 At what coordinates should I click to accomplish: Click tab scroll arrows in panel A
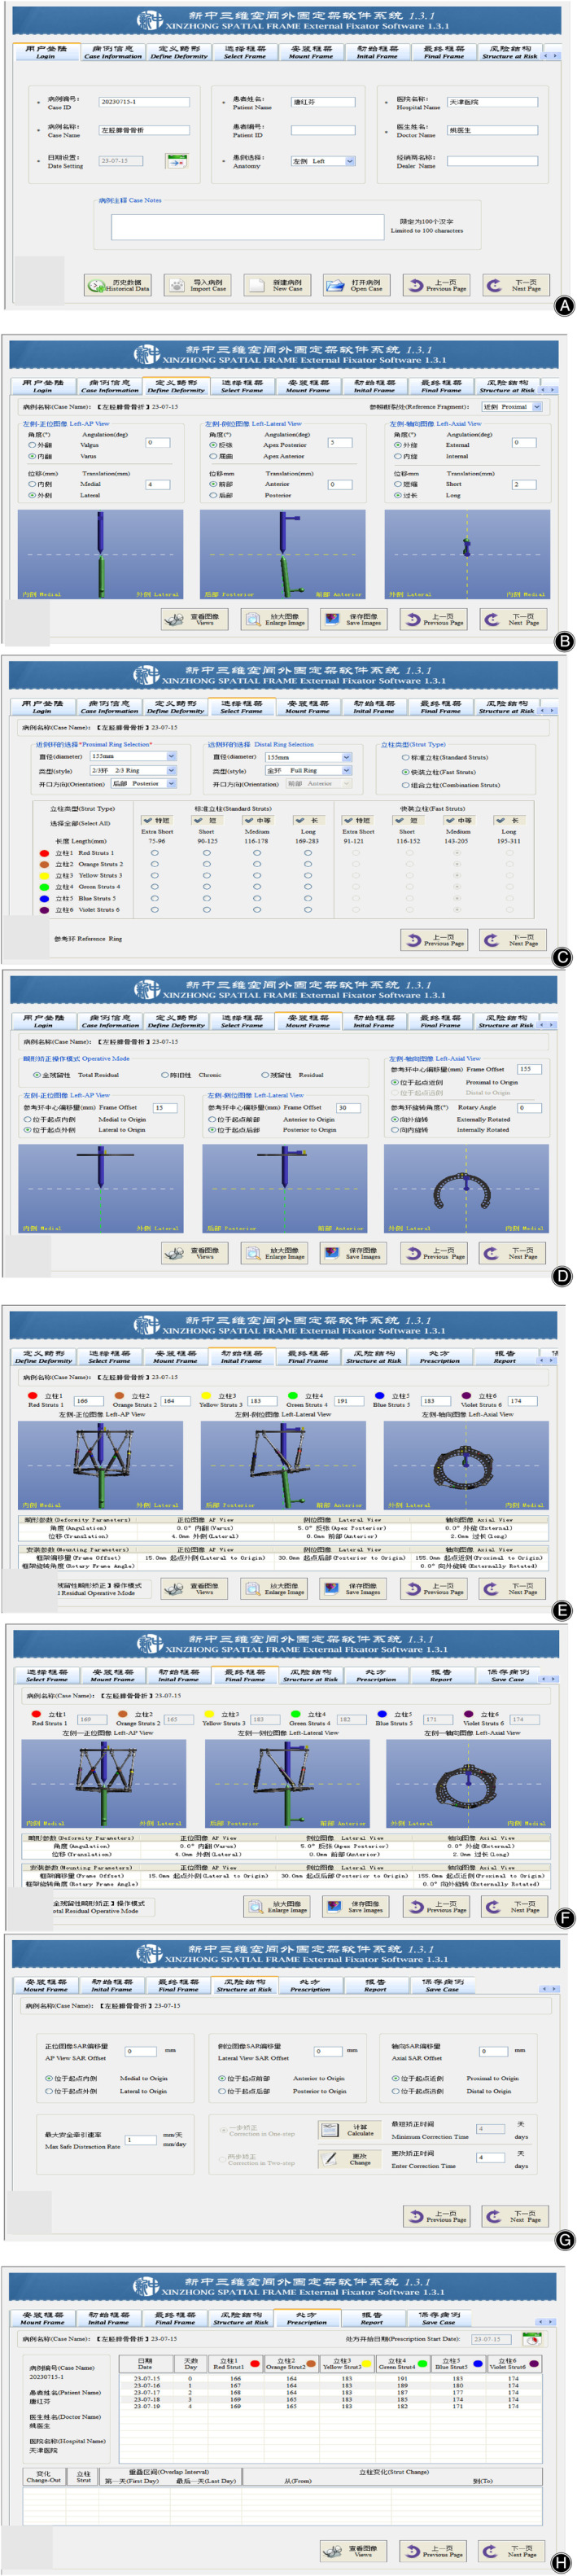550,56
